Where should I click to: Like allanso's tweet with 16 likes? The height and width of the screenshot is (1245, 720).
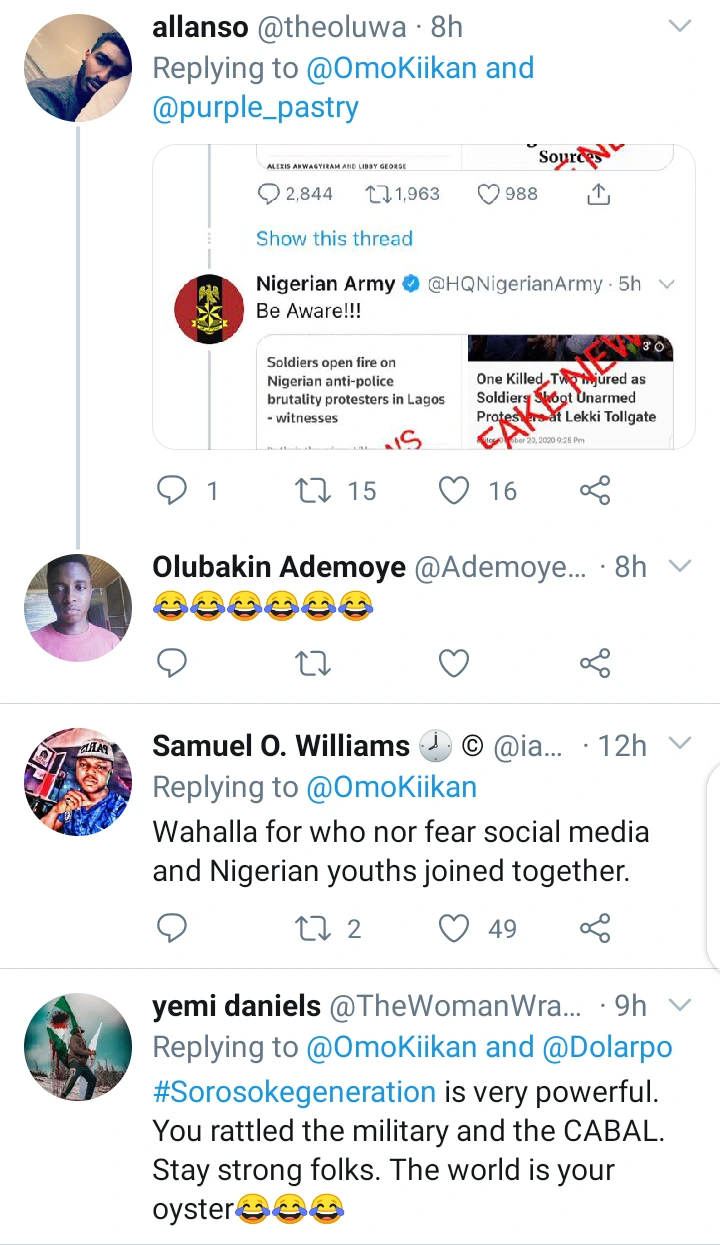pos(455,490)
